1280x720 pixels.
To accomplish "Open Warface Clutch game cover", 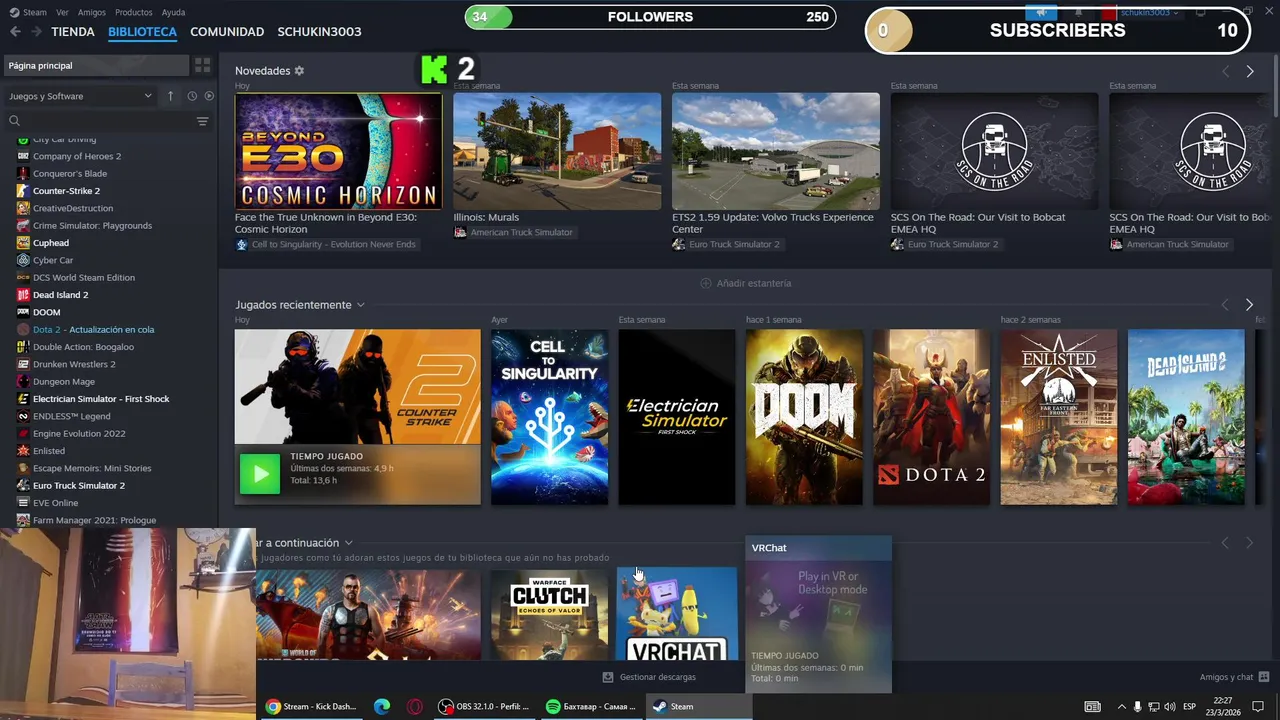I will tap(549, 614).
